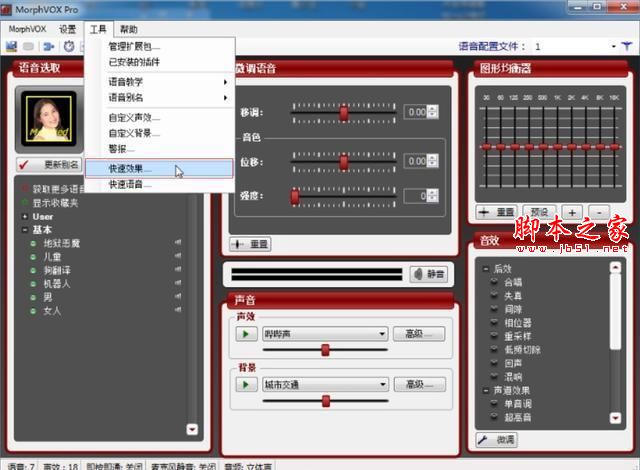Select 已安装的插件 menu entry
Viewport: 640px width, 470px height.
coord(160,62)
